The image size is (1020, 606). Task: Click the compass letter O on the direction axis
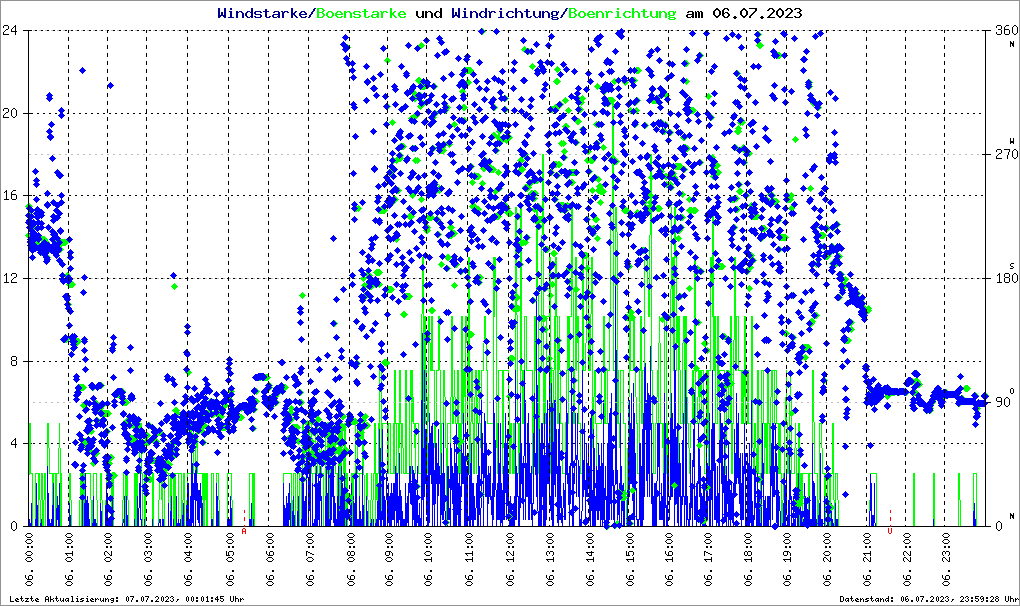click(x=1012, y=390)
